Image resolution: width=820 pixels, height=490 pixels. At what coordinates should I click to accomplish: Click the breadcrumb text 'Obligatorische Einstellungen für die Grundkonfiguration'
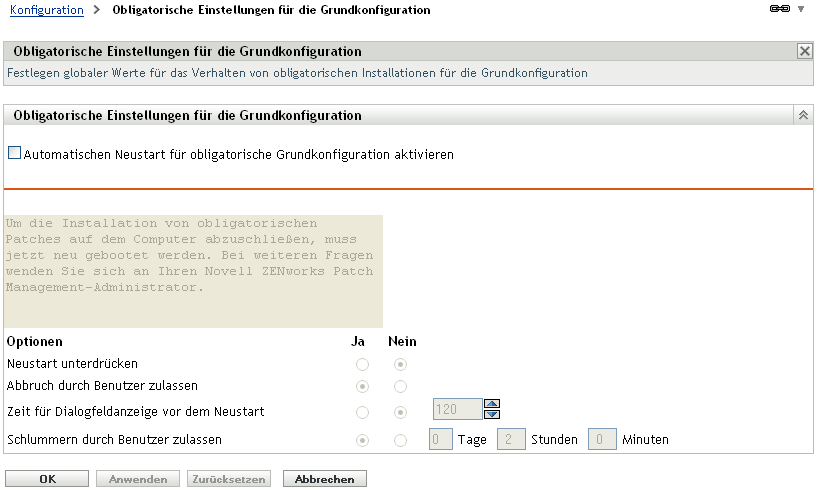point(271,10)
